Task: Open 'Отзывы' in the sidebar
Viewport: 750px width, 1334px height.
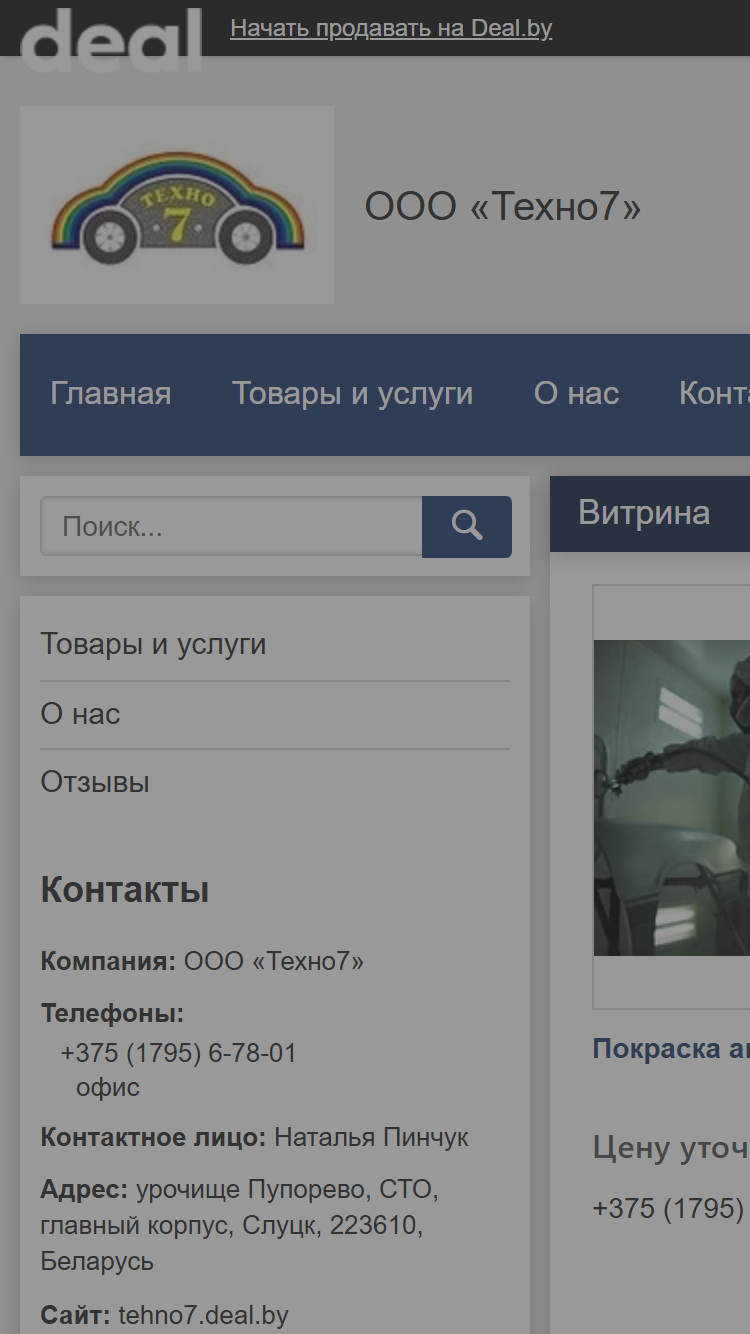Action: click(x=95, y=782)
